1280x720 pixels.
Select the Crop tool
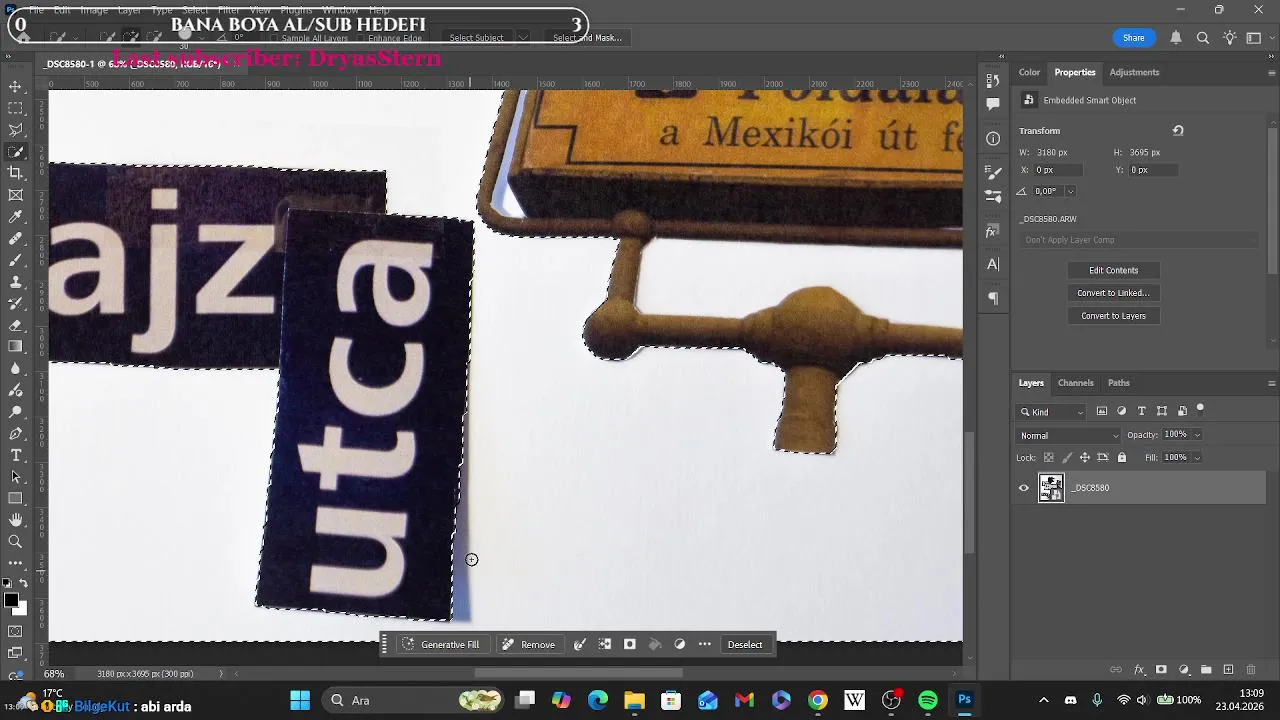tap(16, 173)
